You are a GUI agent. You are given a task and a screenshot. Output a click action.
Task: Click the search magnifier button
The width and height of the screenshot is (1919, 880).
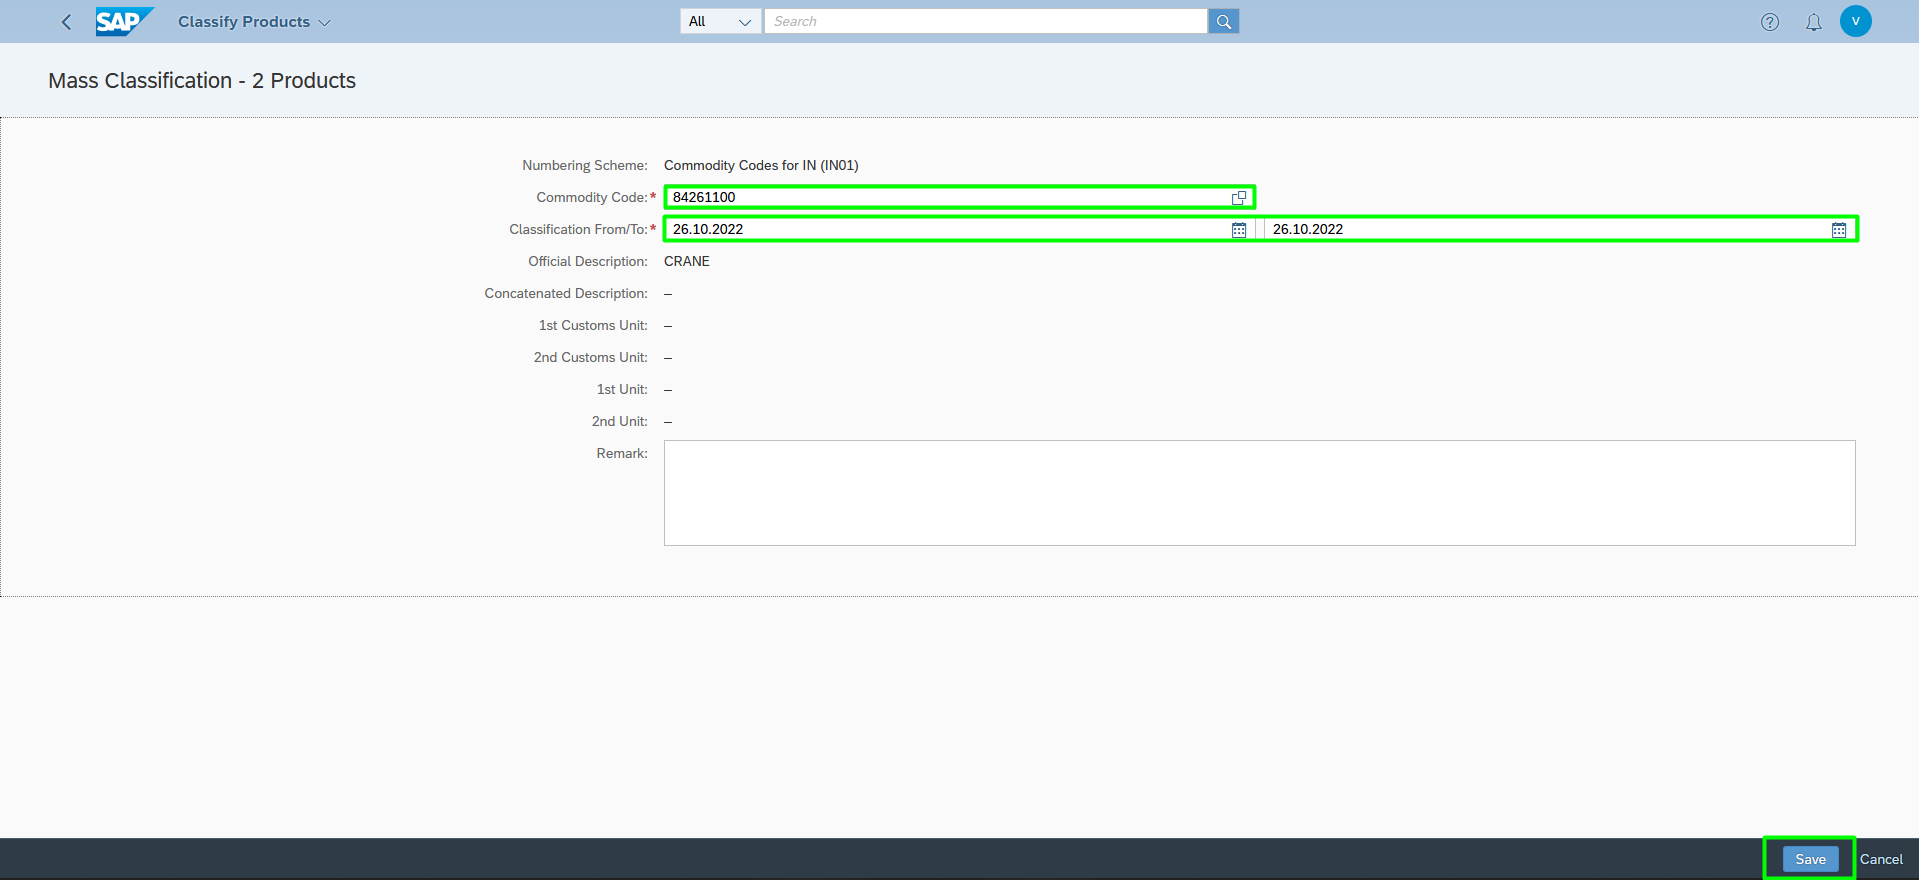click(x=1224, y=21)
